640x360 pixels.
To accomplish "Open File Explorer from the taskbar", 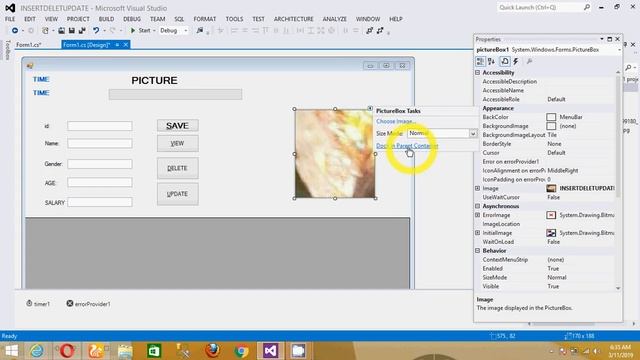I will click(x=125, y=351).
